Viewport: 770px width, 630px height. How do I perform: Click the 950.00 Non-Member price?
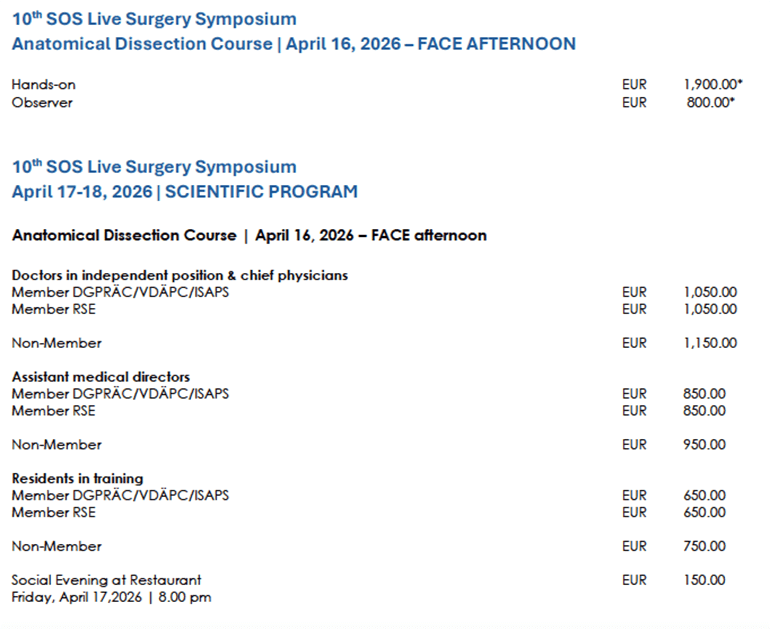pyautogui.click(x=705, y=444)
